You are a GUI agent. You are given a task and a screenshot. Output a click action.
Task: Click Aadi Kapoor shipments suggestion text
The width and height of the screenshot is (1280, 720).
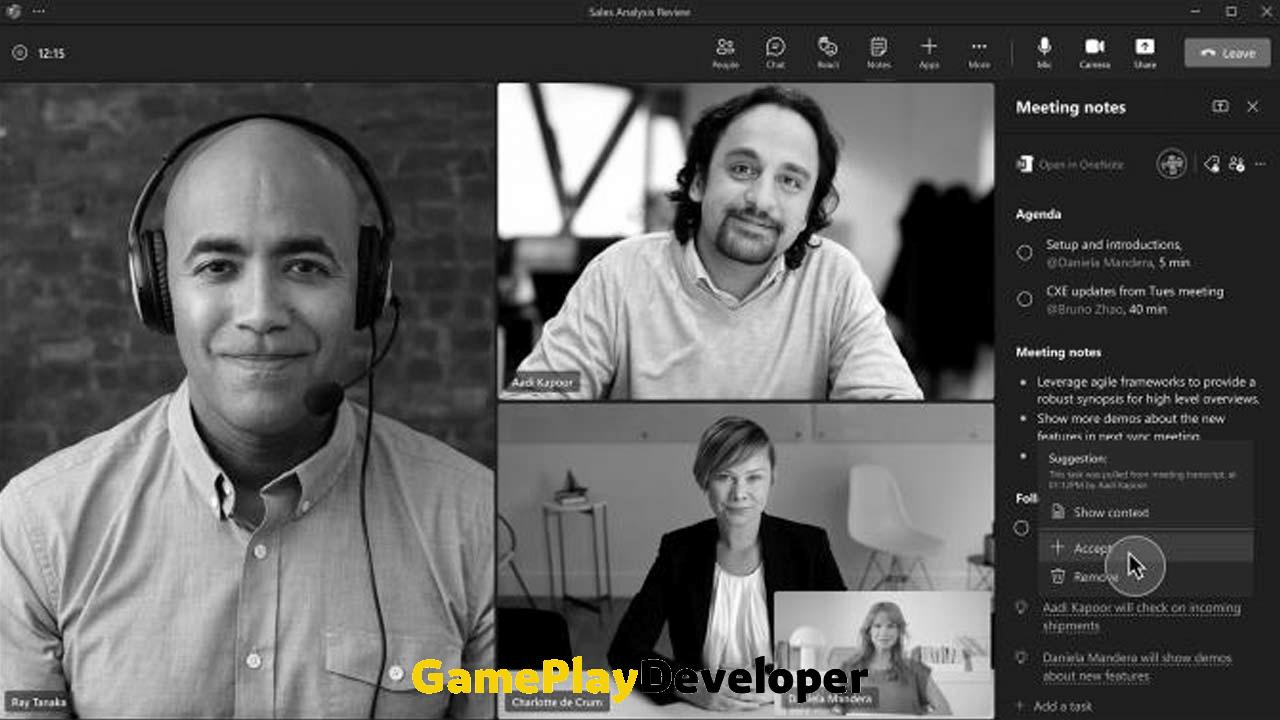coord(1141,617)
